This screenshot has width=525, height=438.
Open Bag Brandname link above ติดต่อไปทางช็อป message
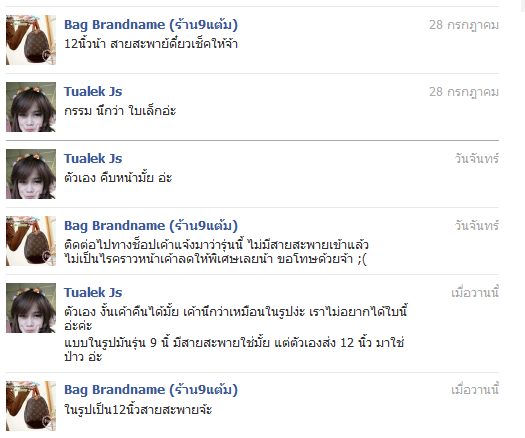tap(151, 226)
